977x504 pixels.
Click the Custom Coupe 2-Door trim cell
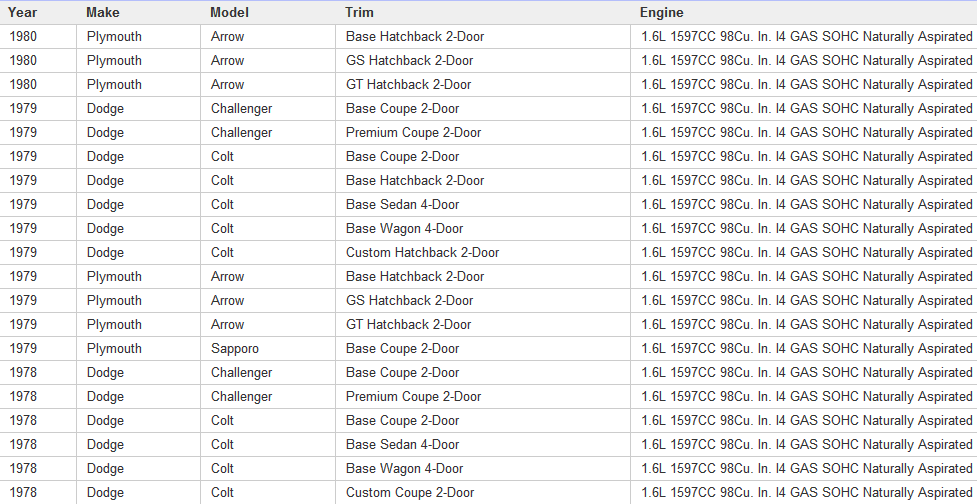[410, 492]
